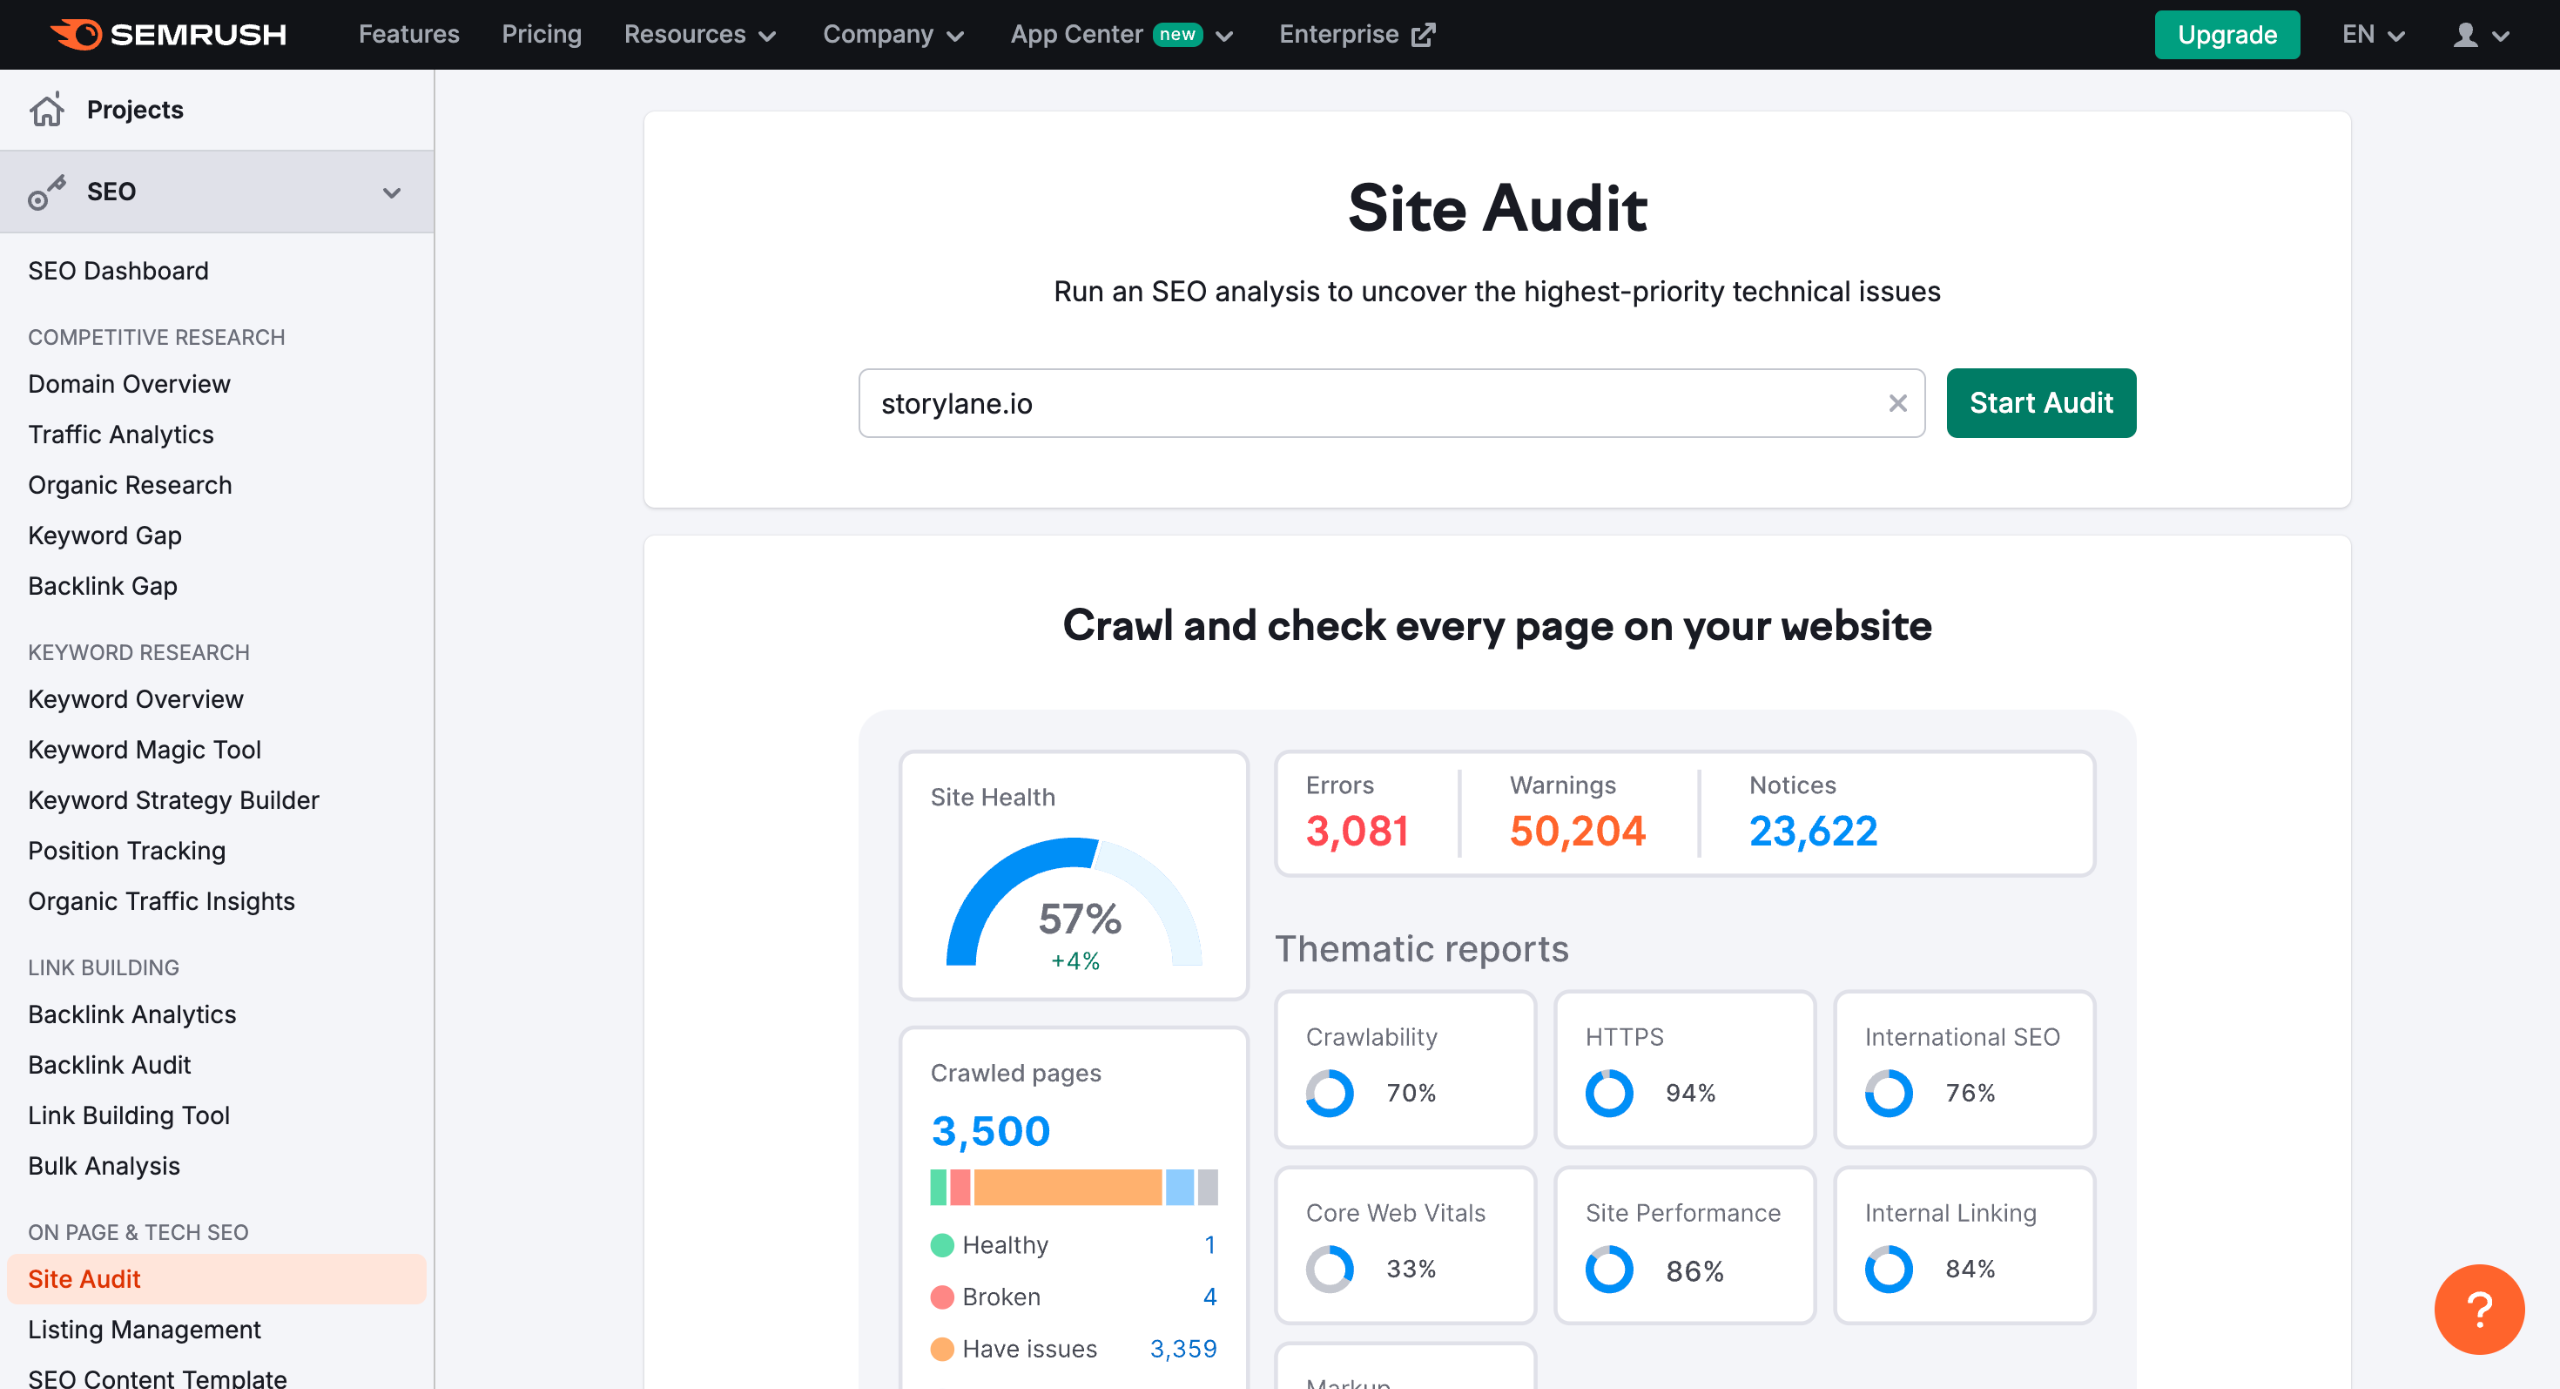2560x1389 pixels.
Task: Click the green Upgrade button
Action: (x=2226, y=35)
